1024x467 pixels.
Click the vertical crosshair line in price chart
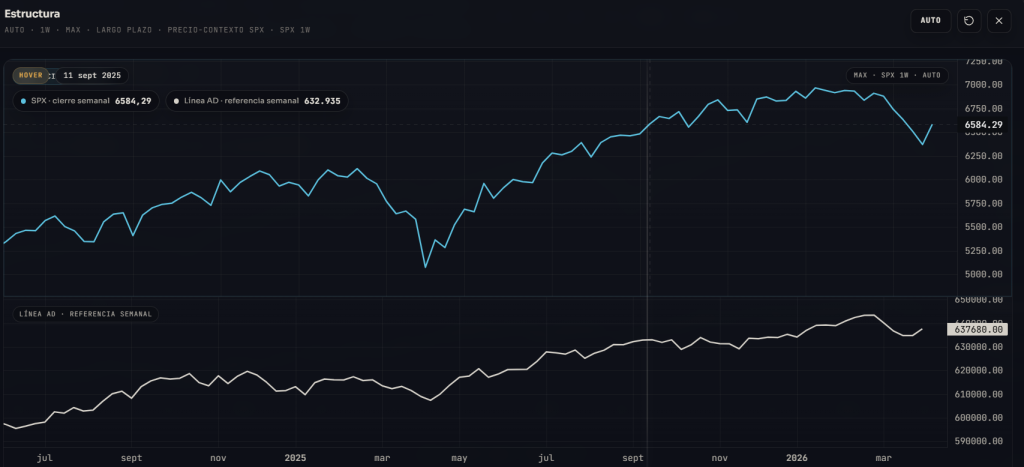(648, 200)
